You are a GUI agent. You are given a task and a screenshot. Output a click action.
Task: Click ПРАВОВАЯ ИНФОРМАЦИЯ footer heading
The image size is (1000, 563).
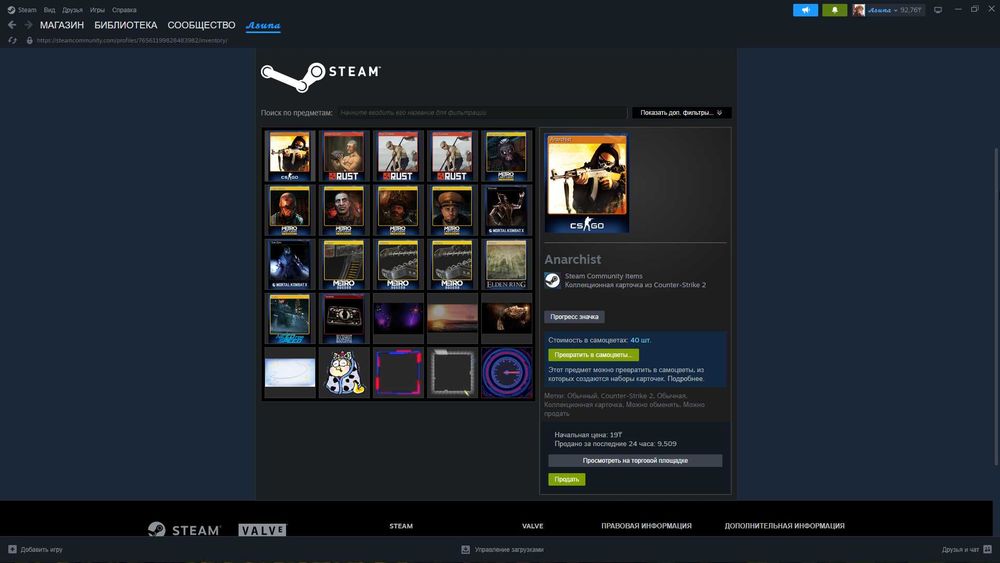[646, 526]
